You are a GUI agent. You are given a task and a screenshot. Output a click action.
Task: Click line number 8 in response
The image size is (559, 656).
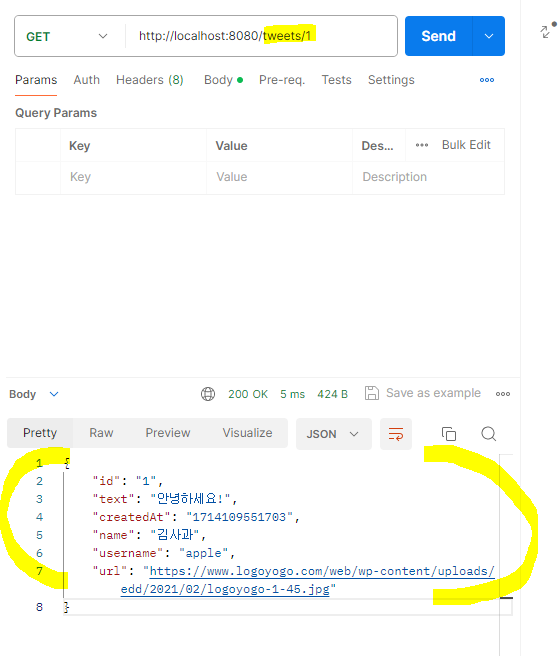pyautogui.click(x=39, y=607)
